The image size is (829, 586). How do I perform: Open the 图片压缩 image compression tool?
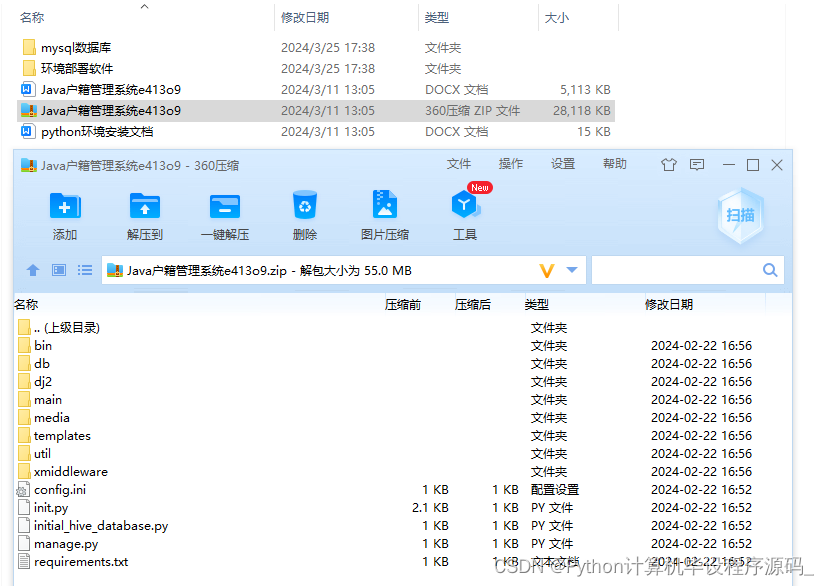click(x=383, y=212)
